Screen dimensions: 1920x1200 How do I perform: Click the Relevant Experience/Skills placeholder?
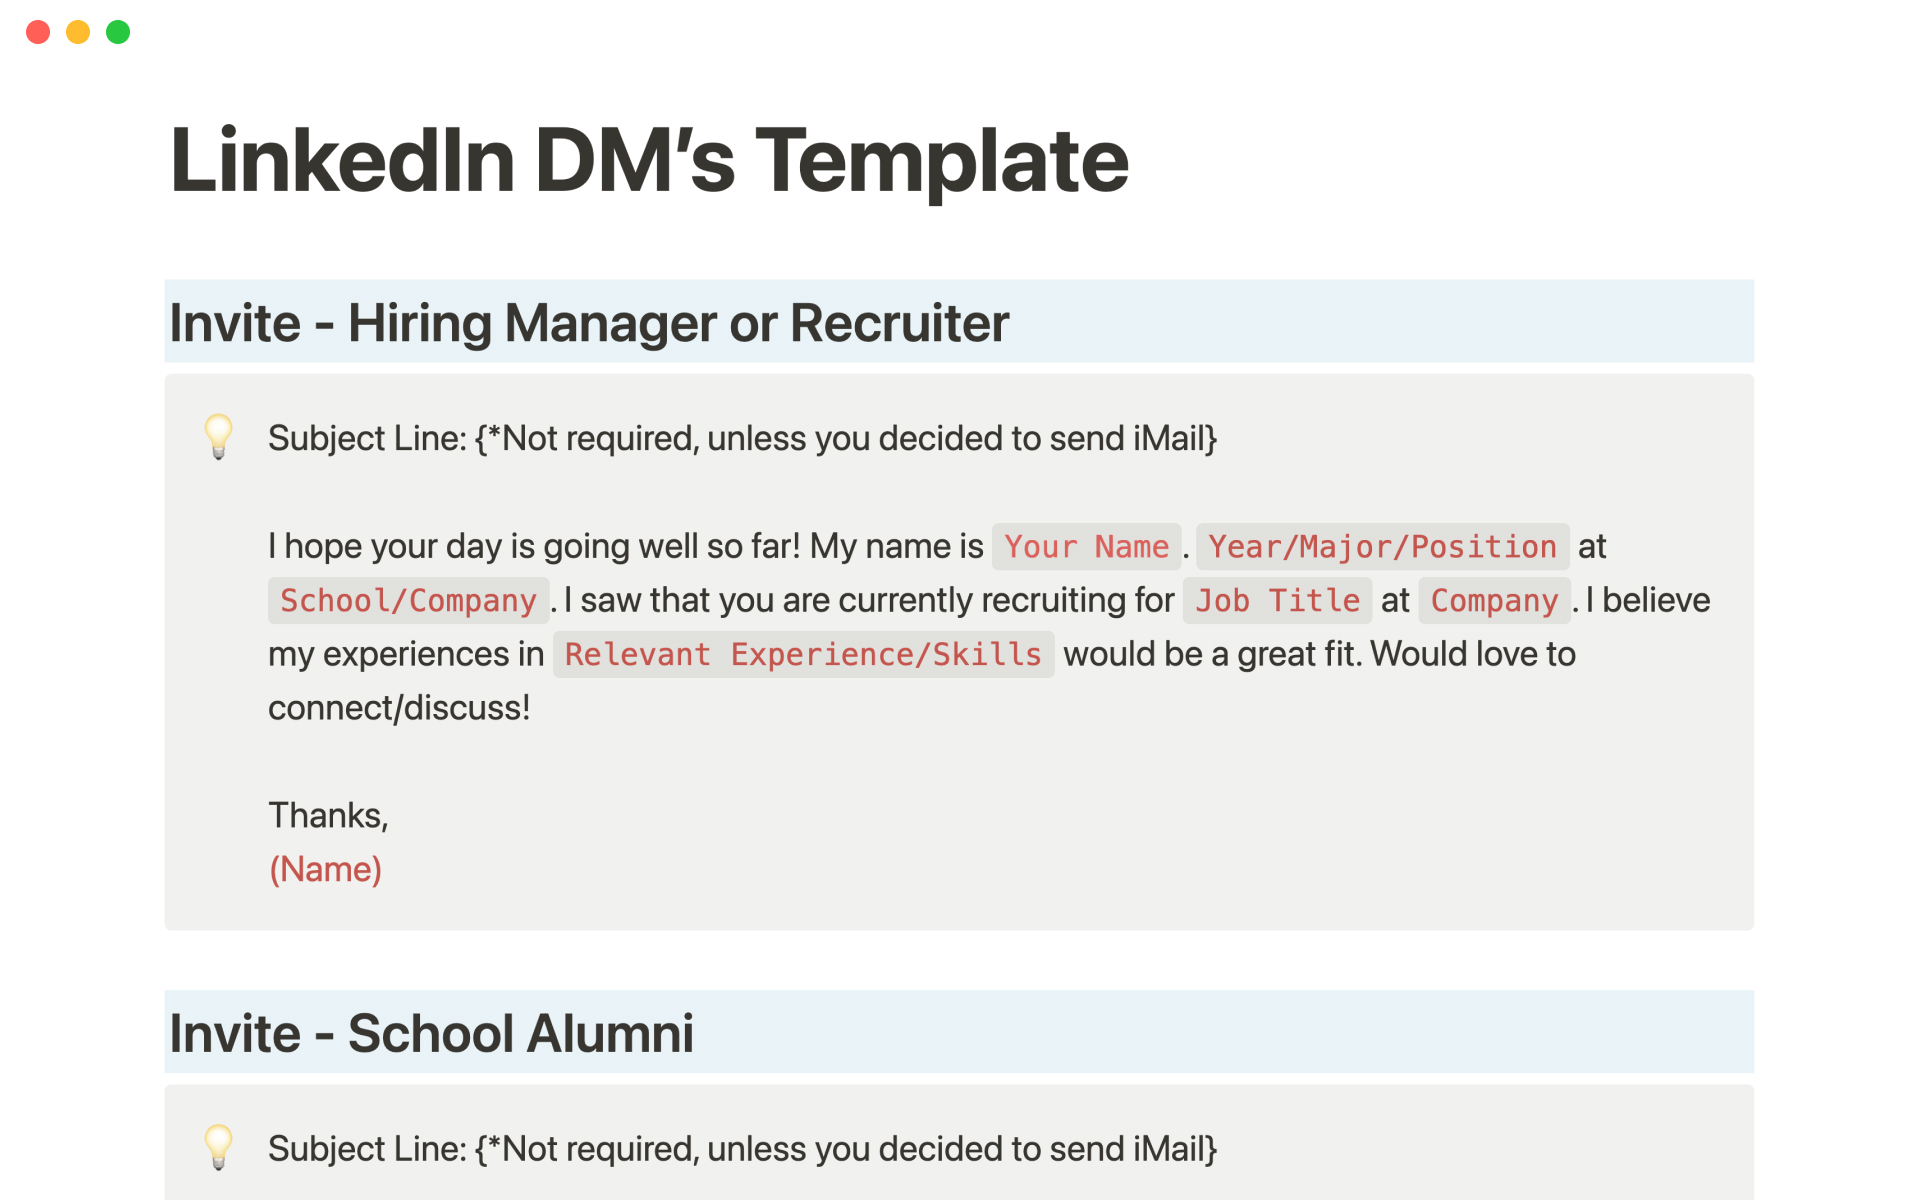tap(803, 655)
